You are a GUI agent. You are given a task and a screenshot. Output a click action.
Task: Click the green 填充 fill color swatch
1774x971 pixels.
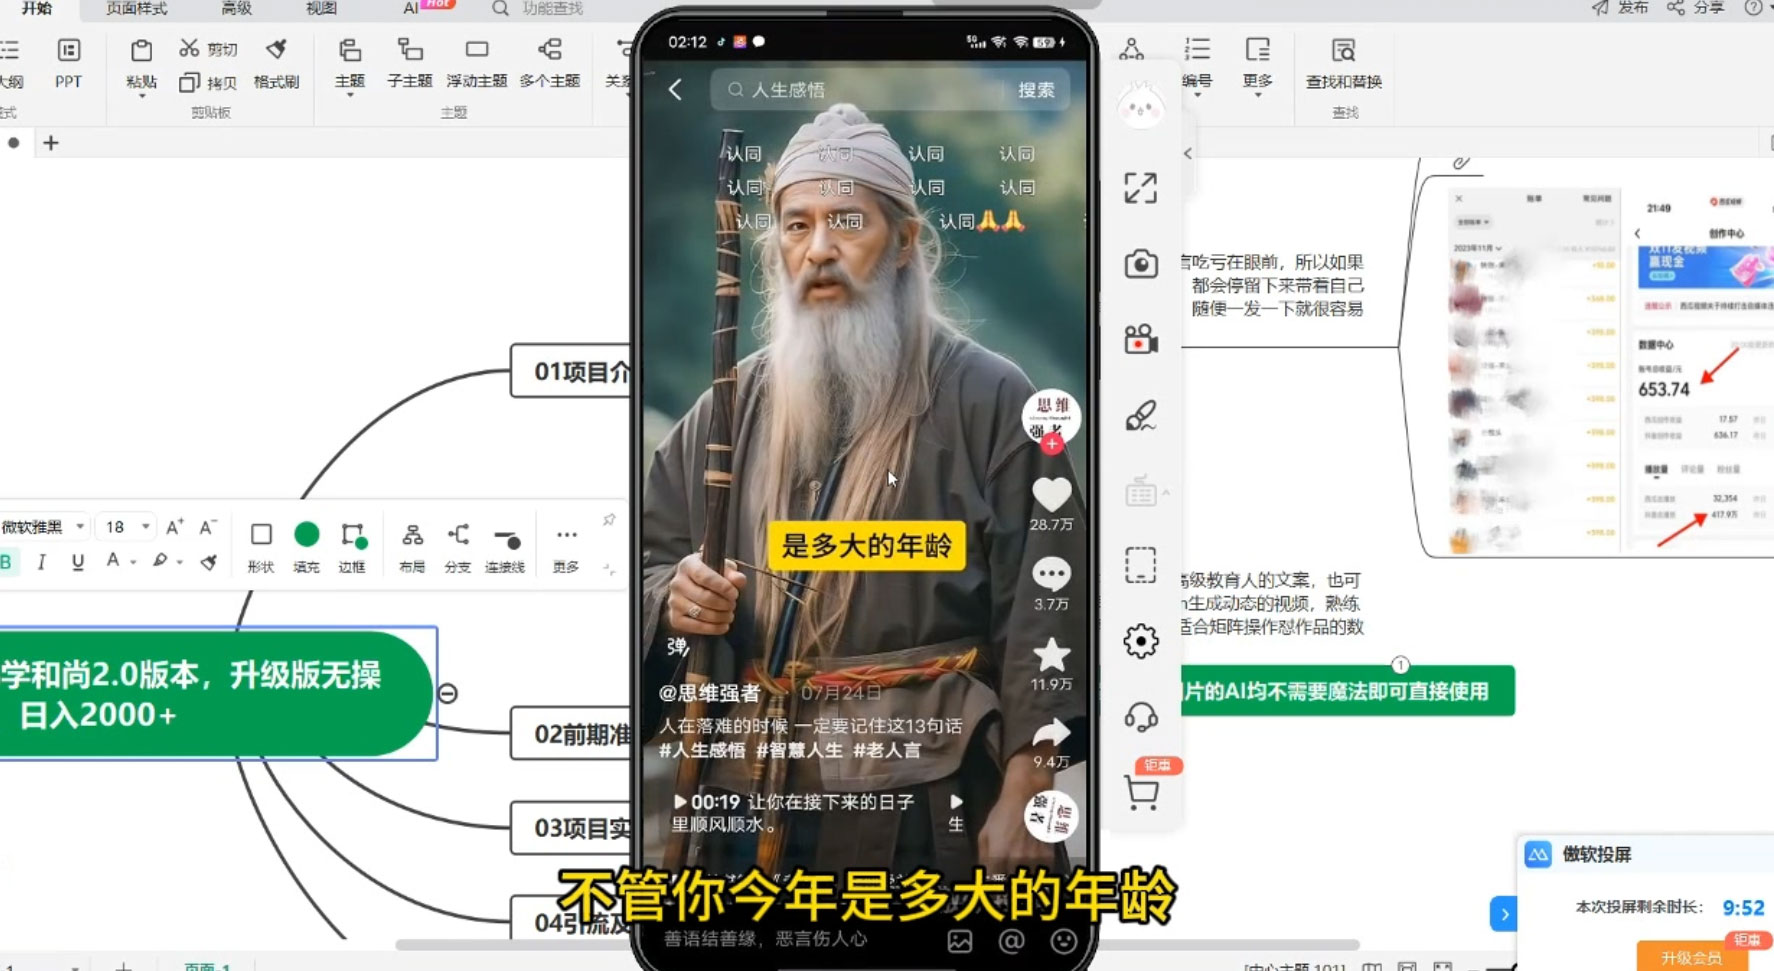pyautogui.click(x=306, y=533)
